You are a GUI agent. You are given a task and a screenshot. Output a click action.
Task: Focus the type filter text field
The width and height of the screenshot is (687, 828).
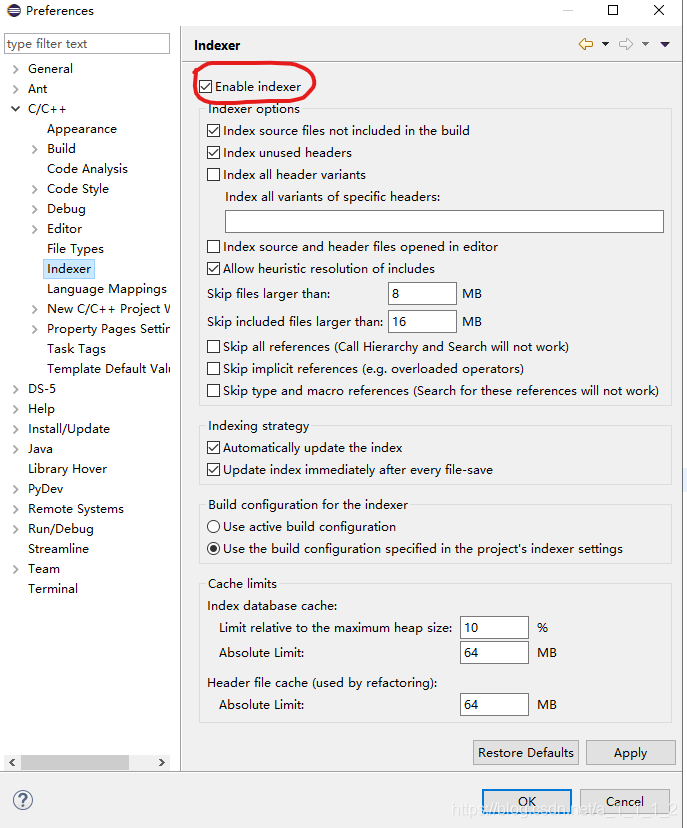pos(87,44)
